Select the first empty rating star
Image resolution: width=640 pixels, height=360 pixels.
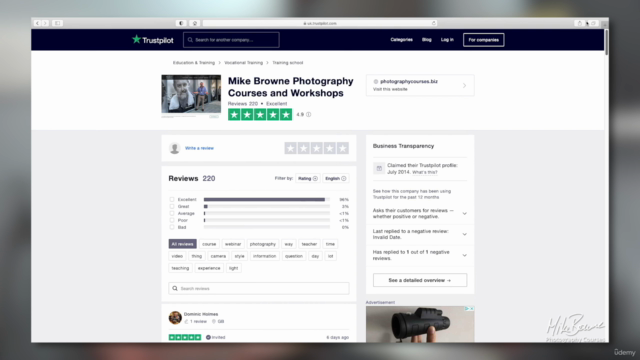pyautogui.click(x=291, y=148)
